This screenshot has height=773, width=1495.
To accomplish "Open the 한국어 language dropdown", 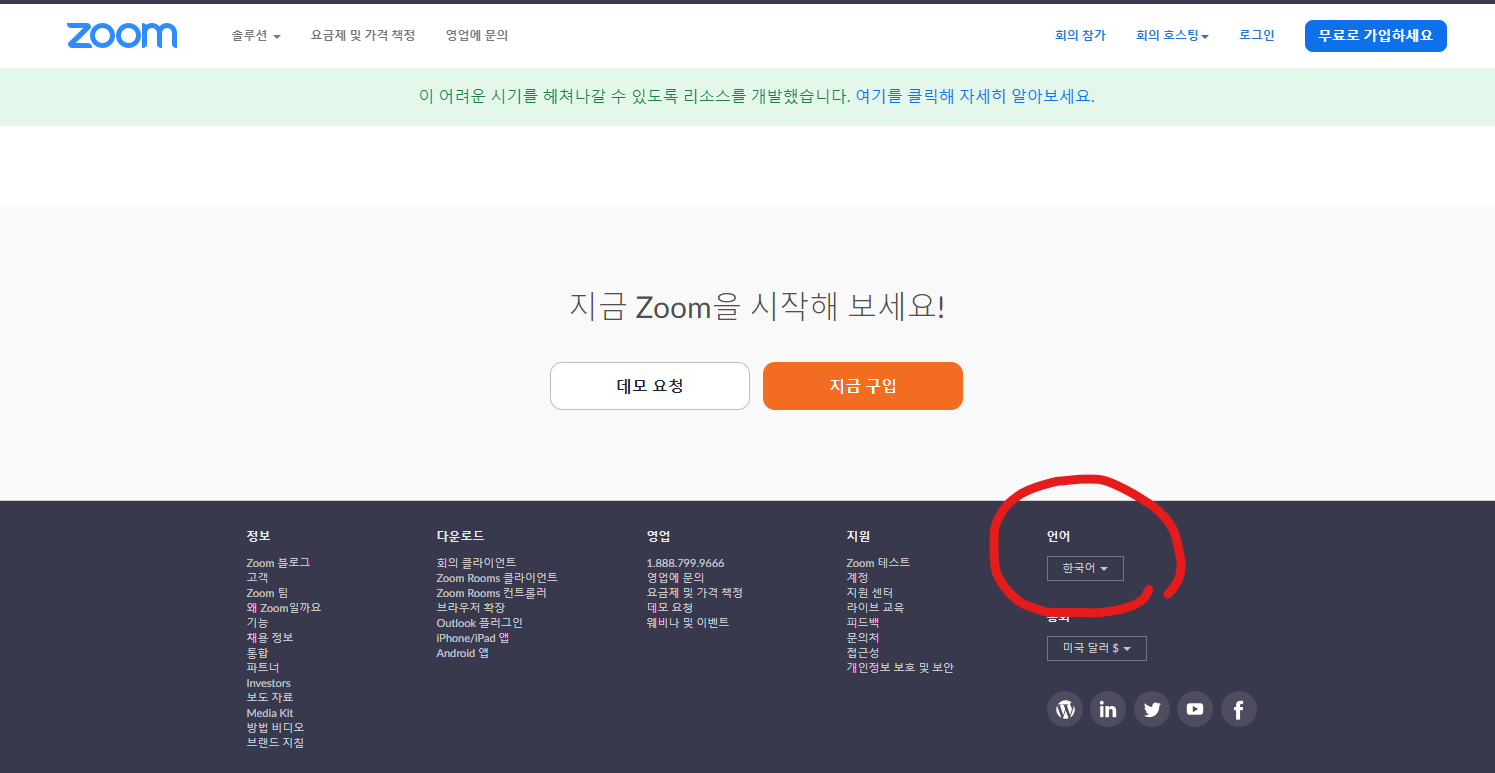I will (1085, 568).
